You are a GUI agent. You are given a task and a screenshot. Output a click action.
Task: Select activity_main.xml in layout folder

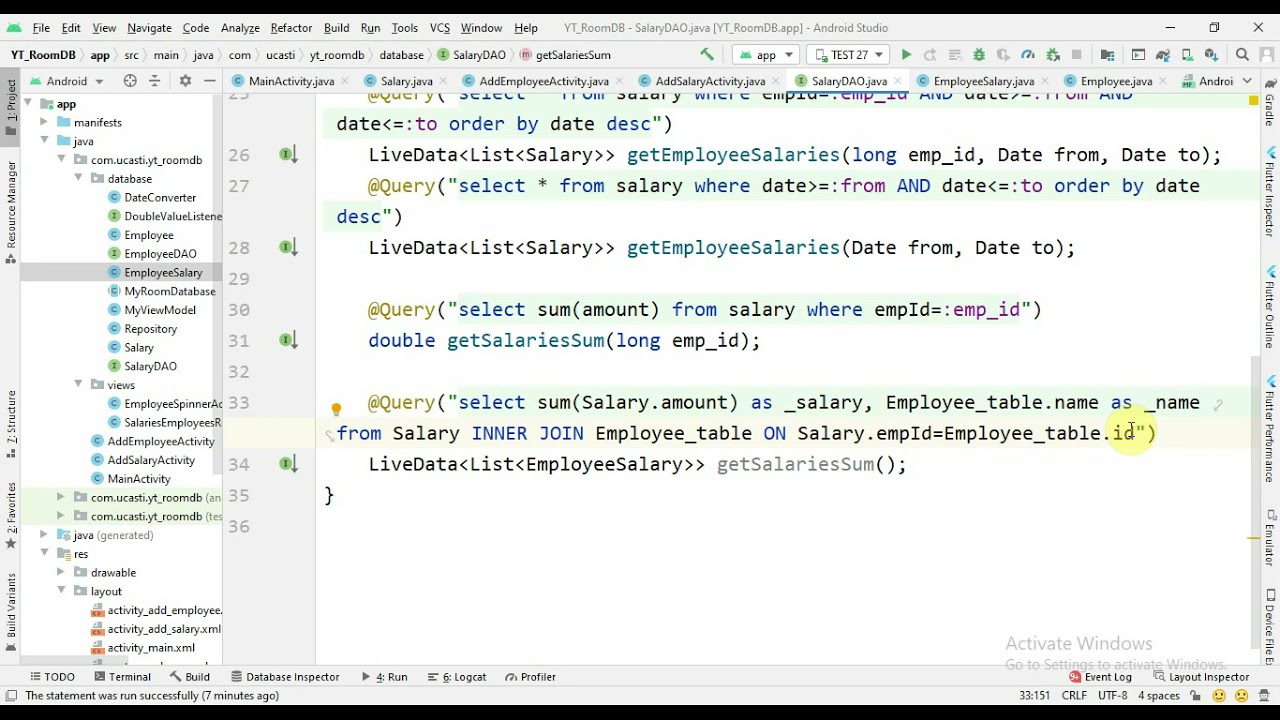(x=151, y=648)
